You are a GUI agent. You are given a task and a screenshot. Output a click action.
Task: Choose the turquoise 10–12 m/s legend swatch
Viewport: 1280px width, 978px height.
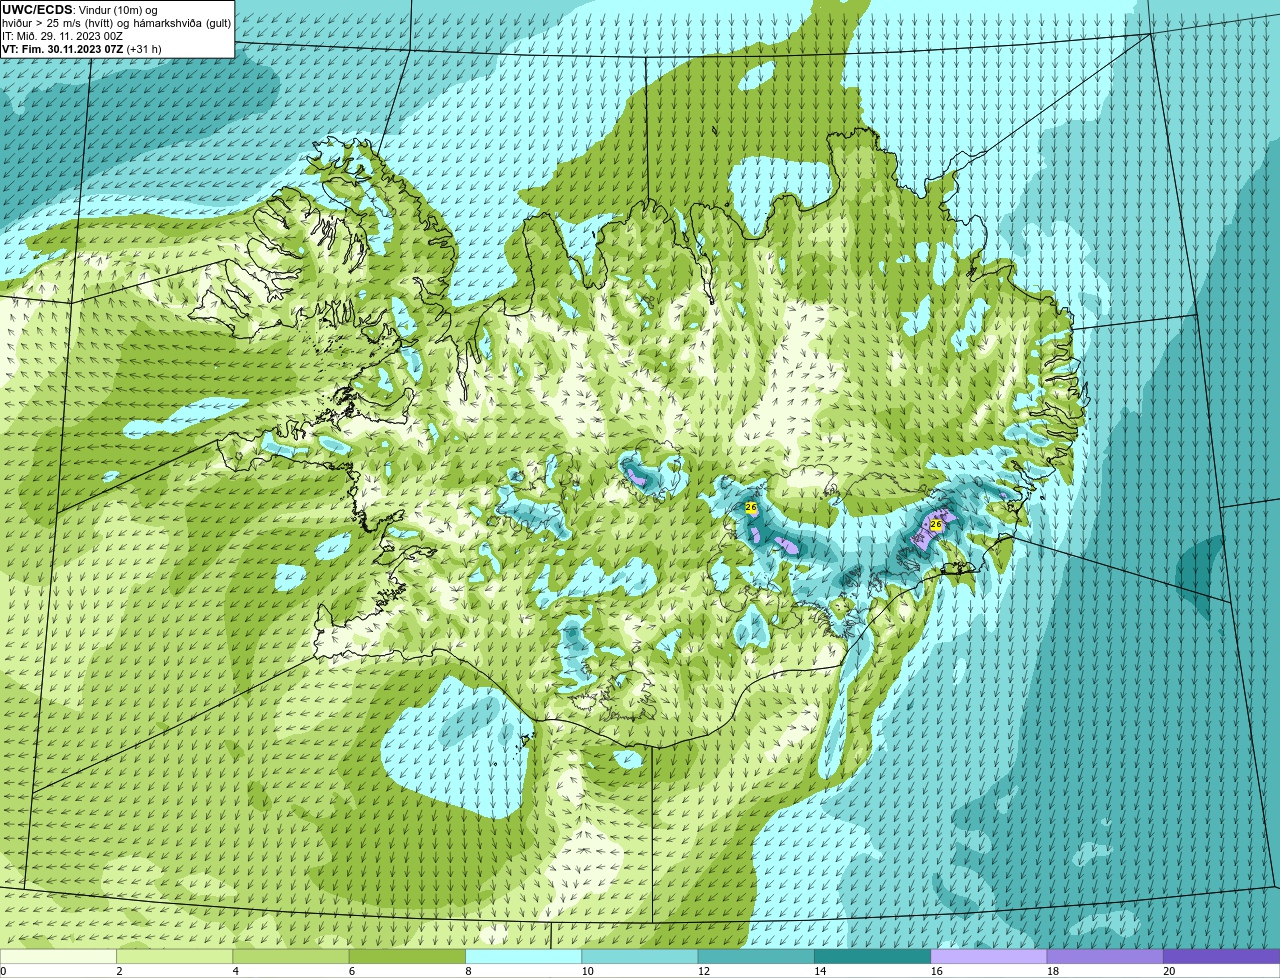point(640,956)
